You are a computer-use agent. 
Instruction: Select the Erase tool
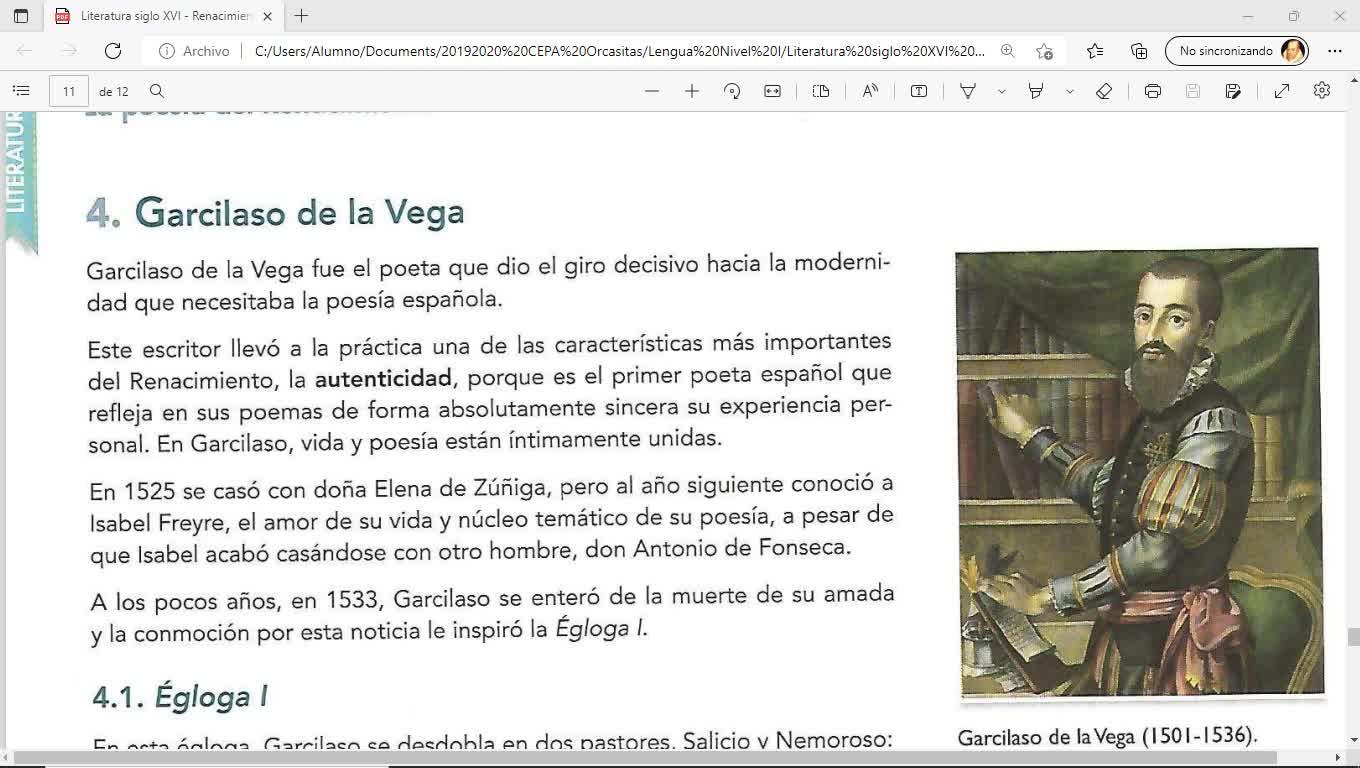1104,91
